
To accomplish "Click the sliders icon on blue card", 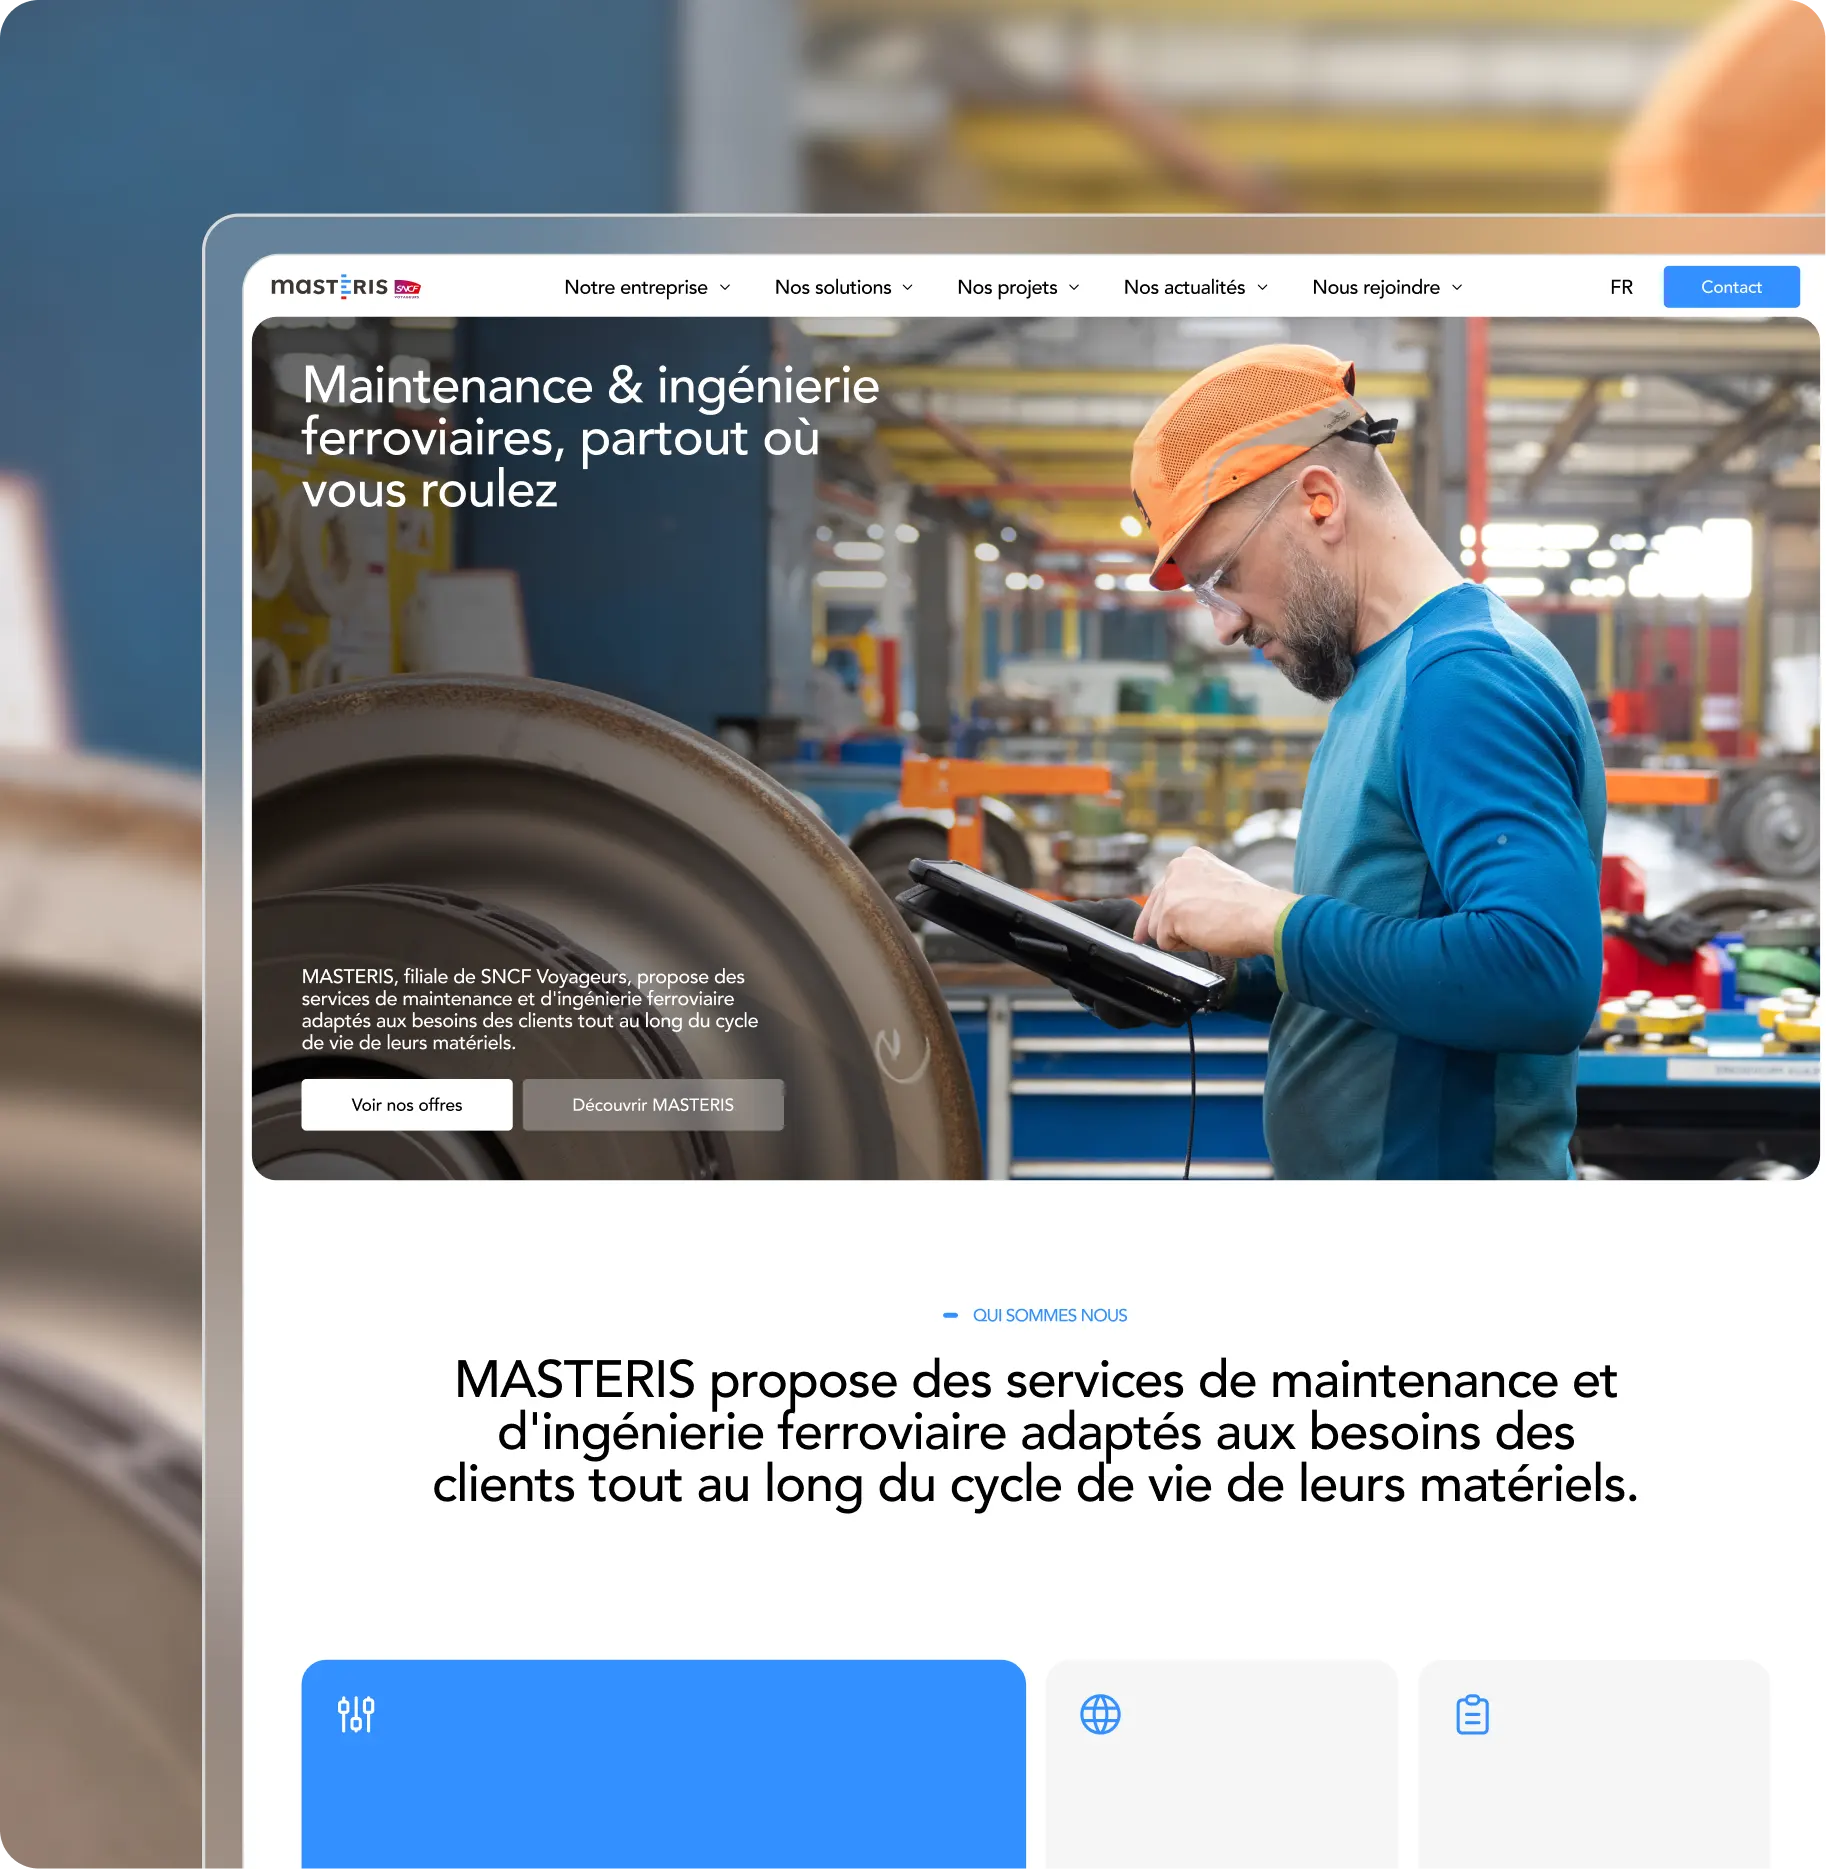I will [x=356, y=1714].
